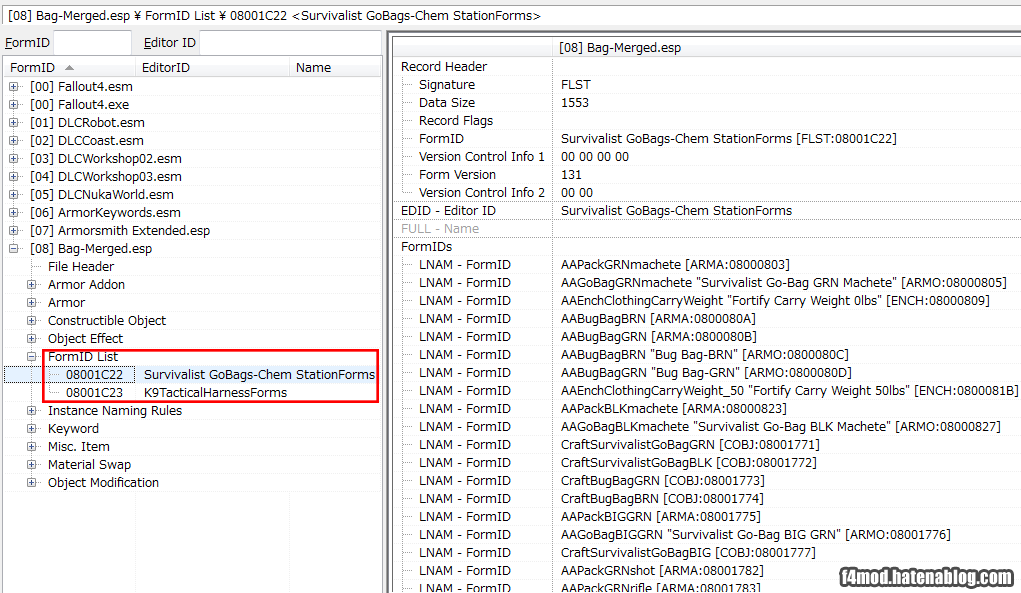The image size is (1021, 593).
Task: Select the Object Modification tree item
Action: click(103, 483)
